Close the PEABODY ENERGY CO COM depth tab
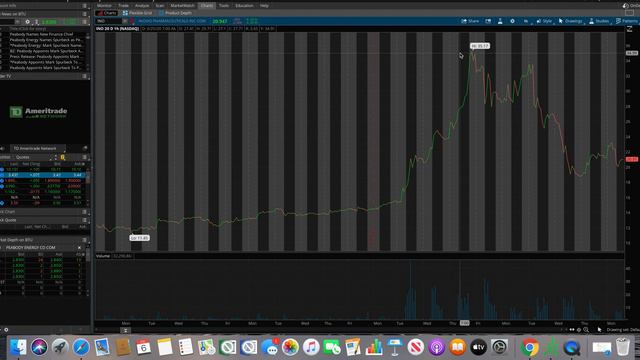The image size is (640, 360). [x=79, y=248]
